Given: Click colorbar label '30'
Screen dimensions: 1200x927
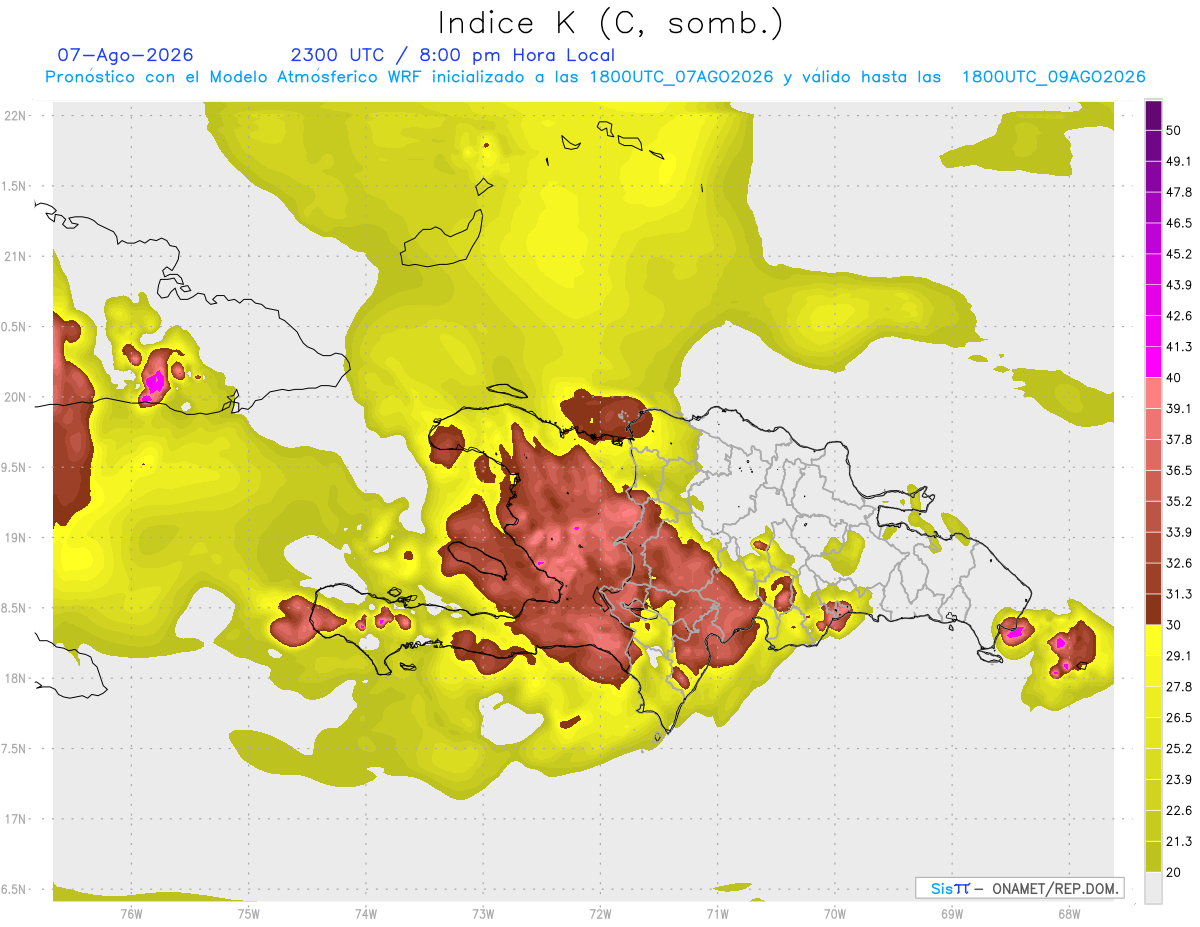Looking at the screenshot, I should (1173, 624).
